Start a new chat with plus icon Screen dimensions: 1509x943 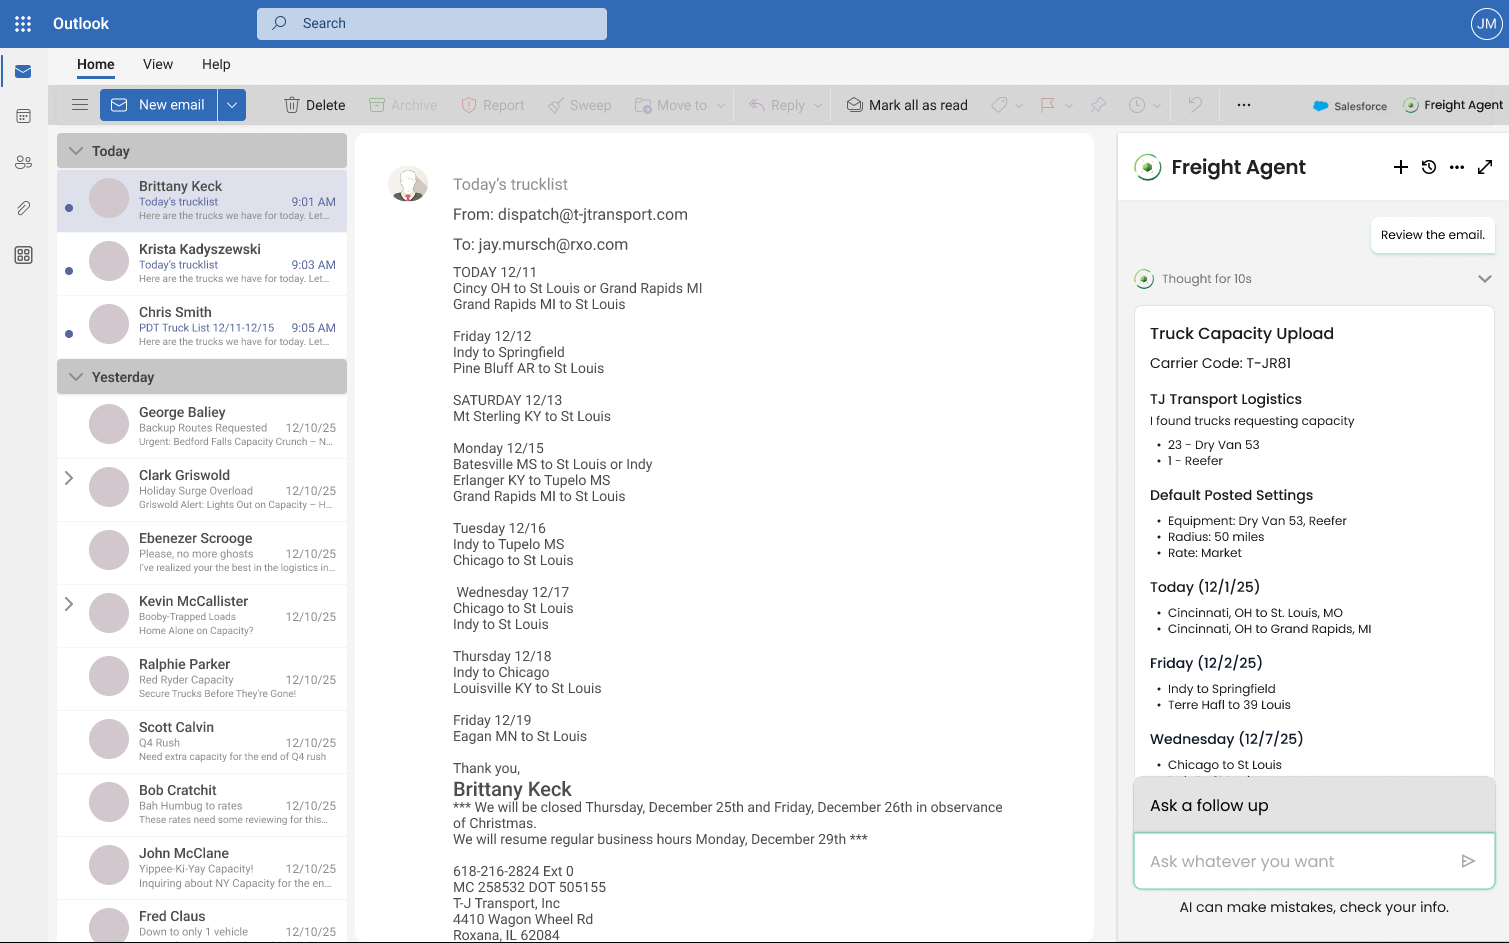1400,167
